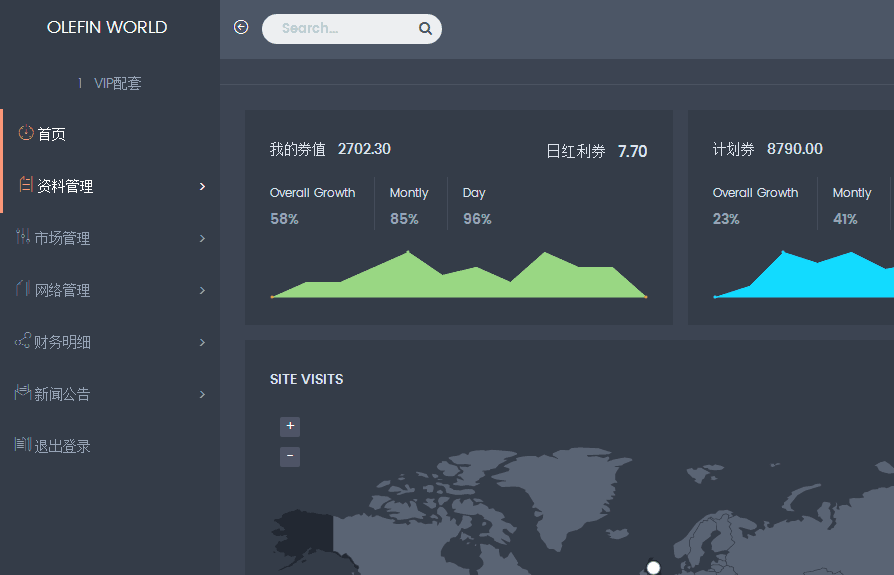Expand the 市场管理 submenu chevron
The height and width of the screenshot is (575, 894).
pos(202,238)
